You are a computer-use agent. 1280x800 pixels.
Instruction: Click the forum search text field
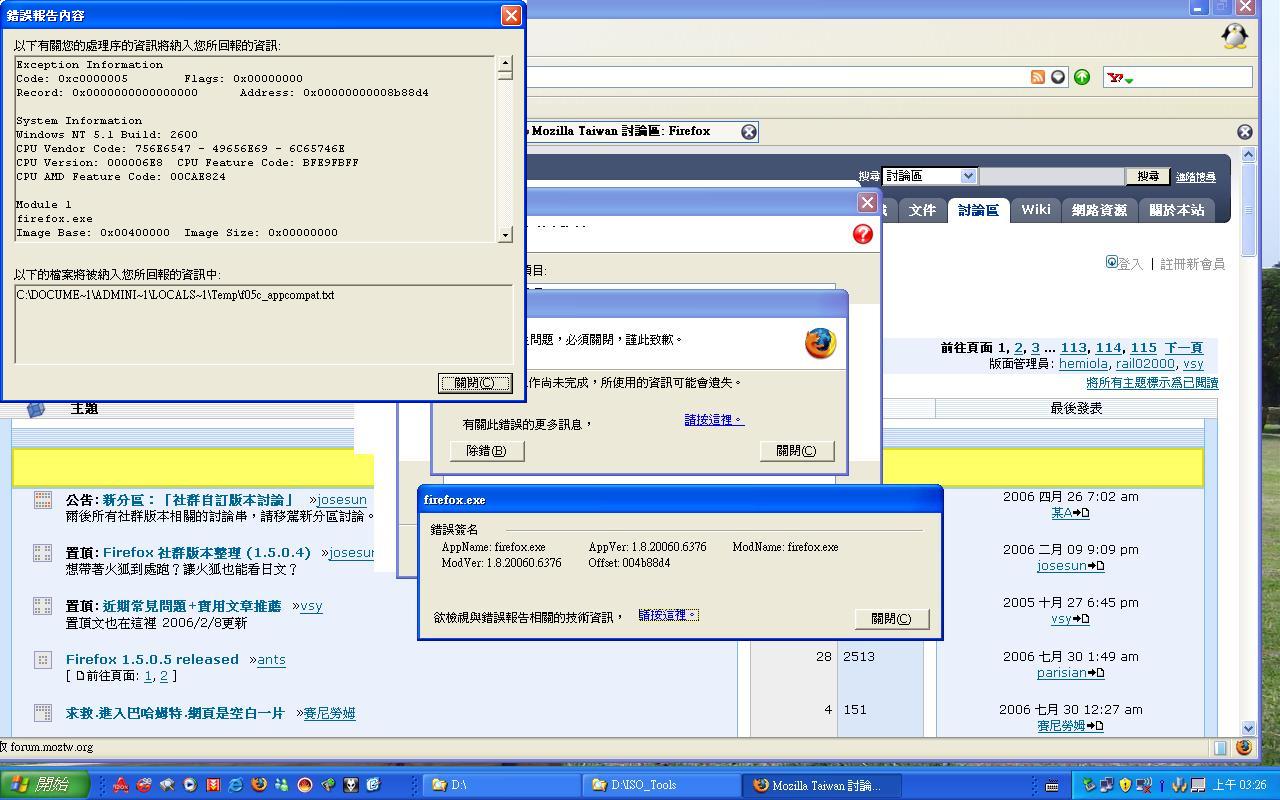(1051, 176)
